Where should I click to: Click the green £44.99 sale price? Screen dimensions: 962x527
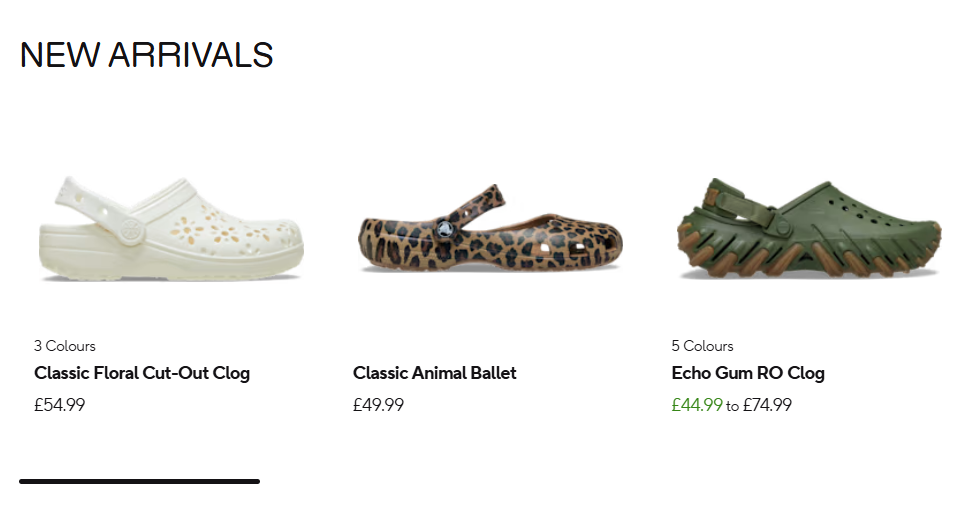tap(697, 405)
